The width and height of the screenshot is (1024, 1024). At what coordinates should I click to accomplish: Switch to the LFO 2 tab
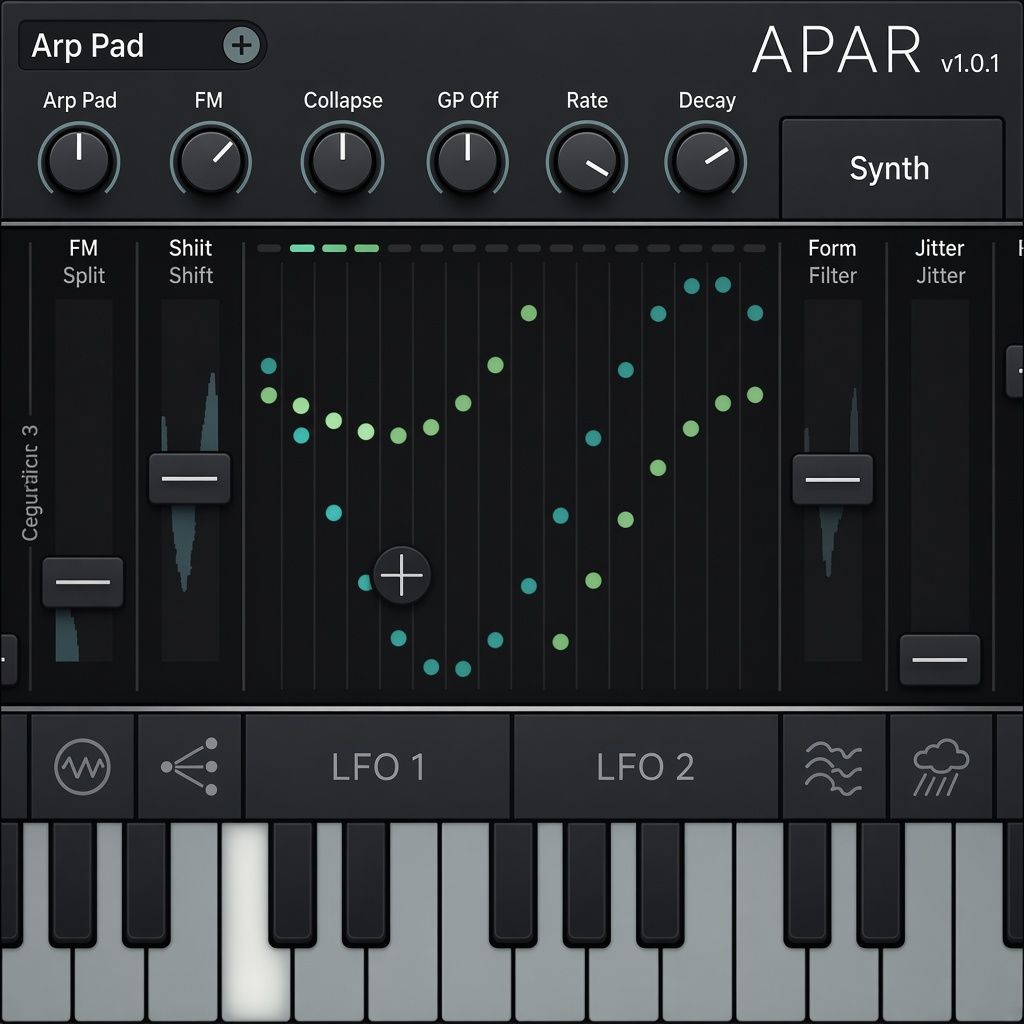coord(645,766)
